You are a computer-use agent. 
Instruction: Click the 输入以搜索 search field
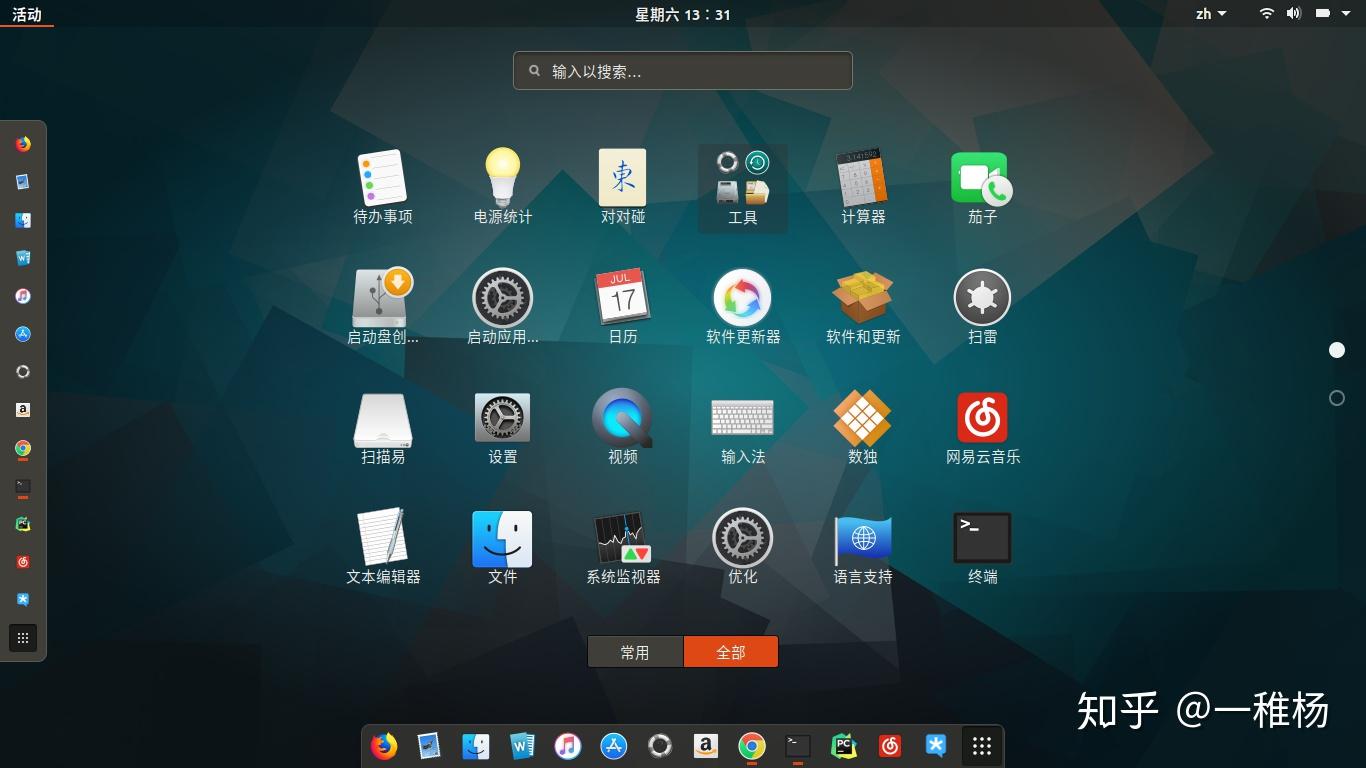pyautogui.click(x=683, y=71)
